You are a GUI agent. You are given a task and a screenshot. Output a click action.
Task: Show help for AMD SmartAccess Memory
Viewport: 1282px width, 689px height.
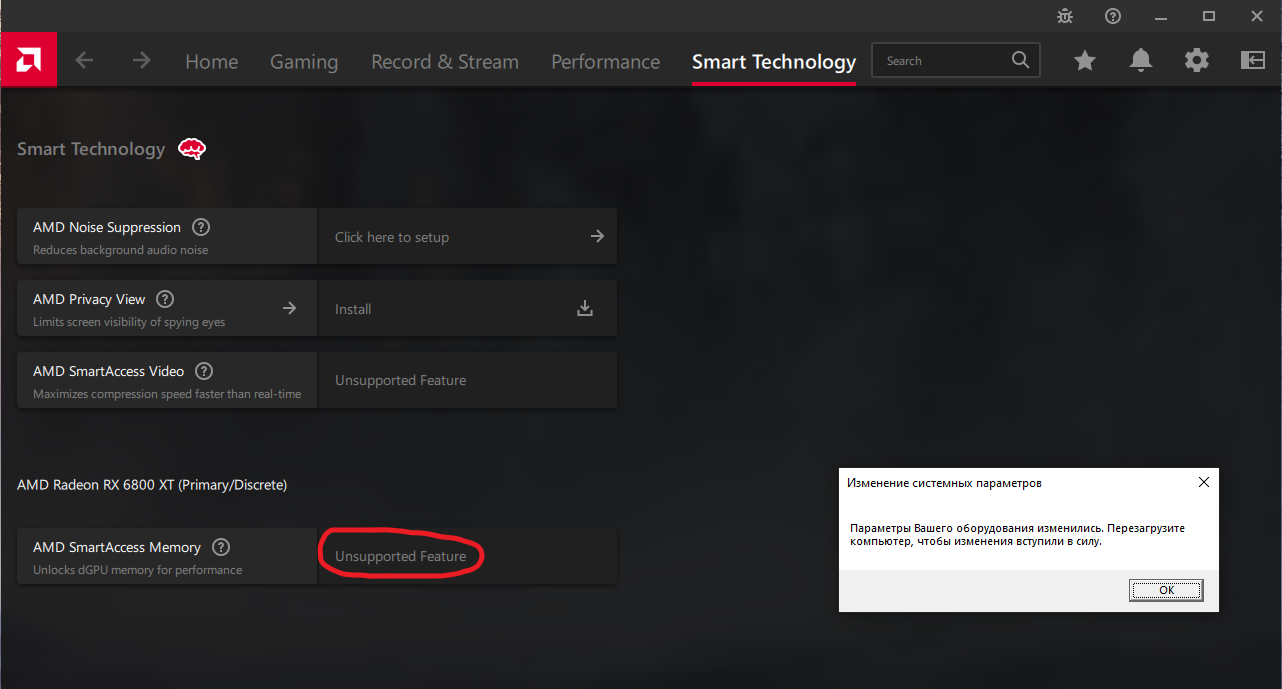[x=221, y=547]
